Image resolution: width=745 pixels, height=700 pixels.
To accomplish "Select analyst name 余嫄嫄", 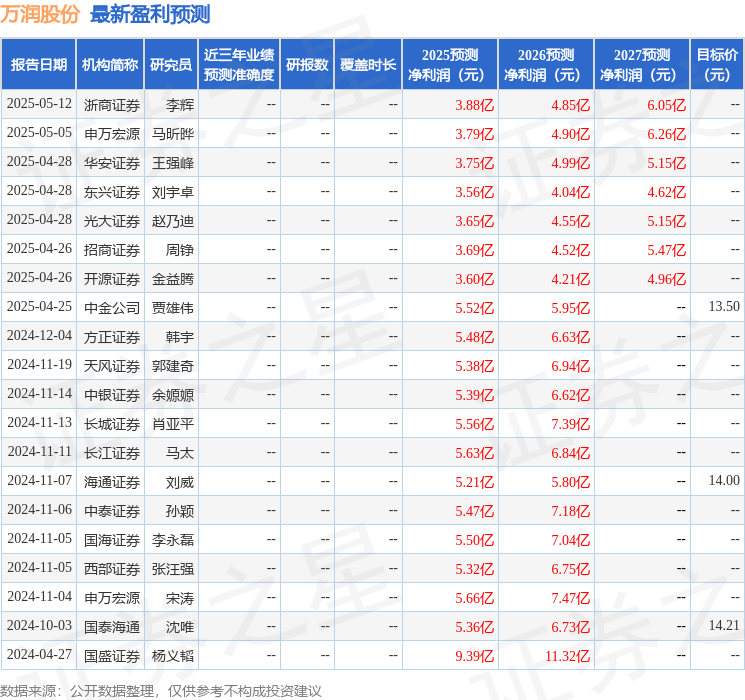I will 173,394.
